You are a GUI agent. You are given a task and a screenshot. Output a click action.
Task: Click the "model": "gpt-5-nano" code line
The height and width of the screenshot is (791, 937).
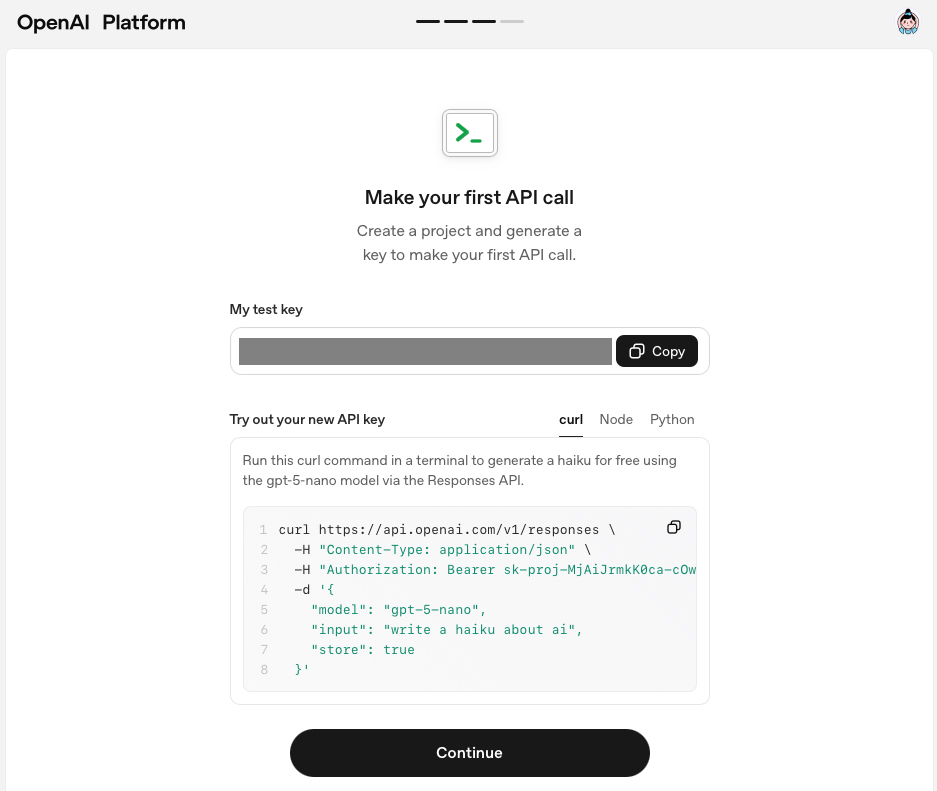click(x=398, y=610)
